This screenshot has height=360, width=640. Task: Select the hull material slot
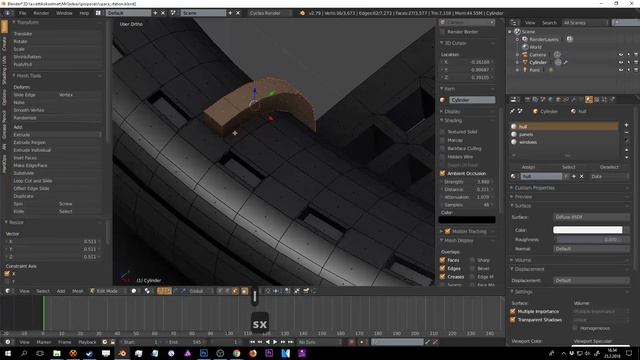565,127
